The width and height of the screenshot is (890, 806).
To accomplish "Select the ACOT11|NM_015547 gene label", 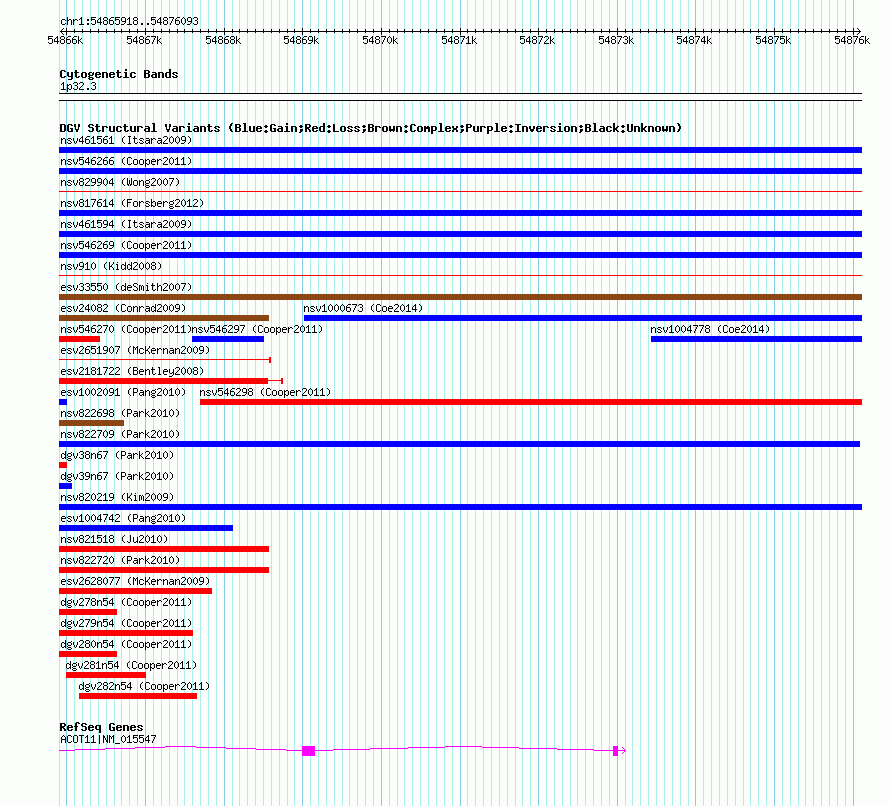I will [108, 739].
